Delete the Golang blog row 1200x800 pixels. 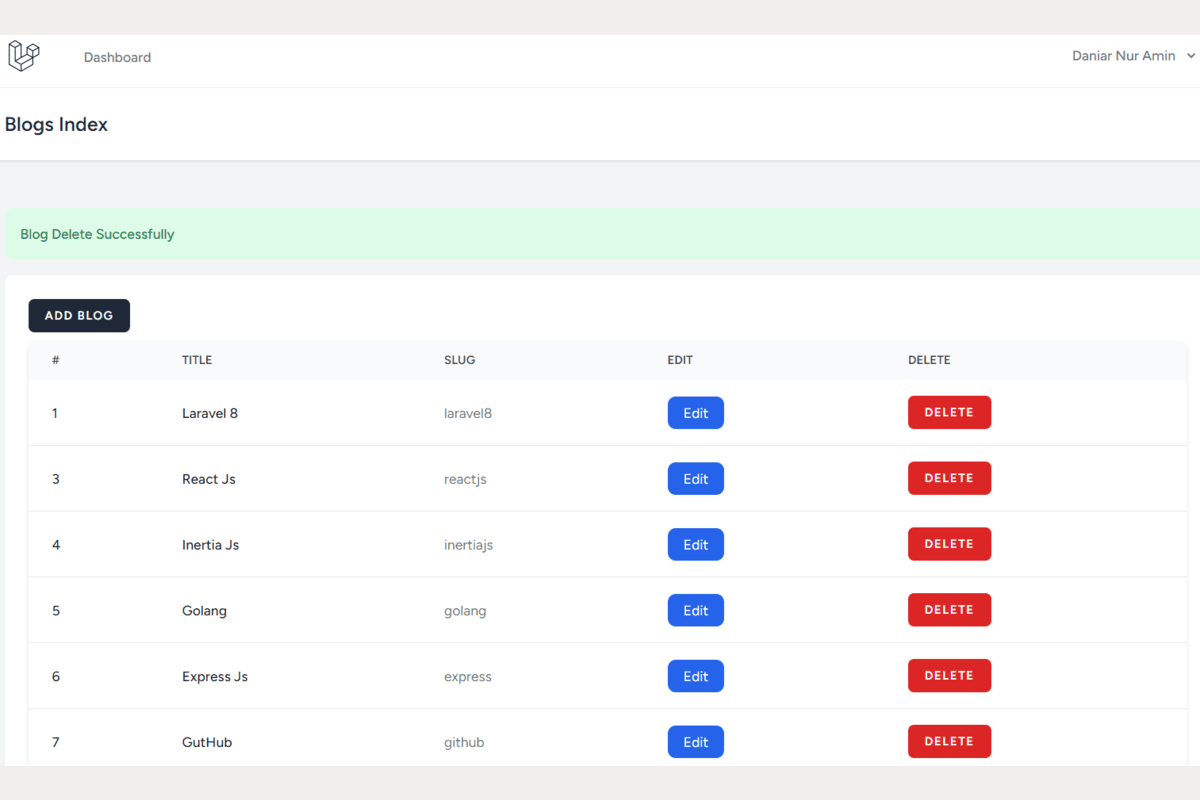(948, 610)
